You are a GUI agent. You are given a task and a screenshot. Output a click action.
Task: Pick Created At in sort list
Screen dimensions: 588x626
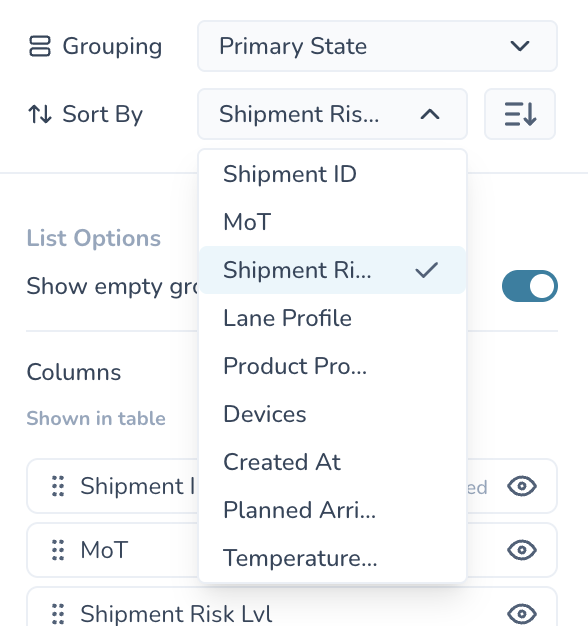pos(333,462)
